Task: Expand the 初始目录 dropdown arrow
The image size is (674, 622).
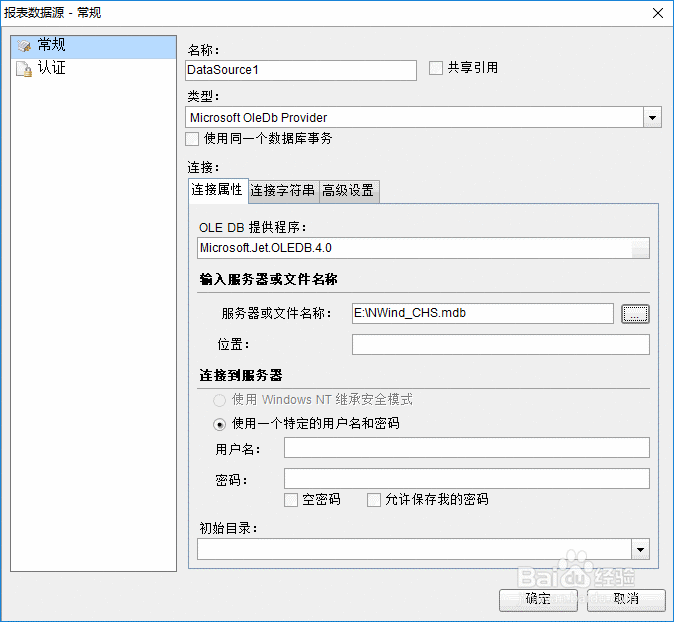Action: coord(640,549)
